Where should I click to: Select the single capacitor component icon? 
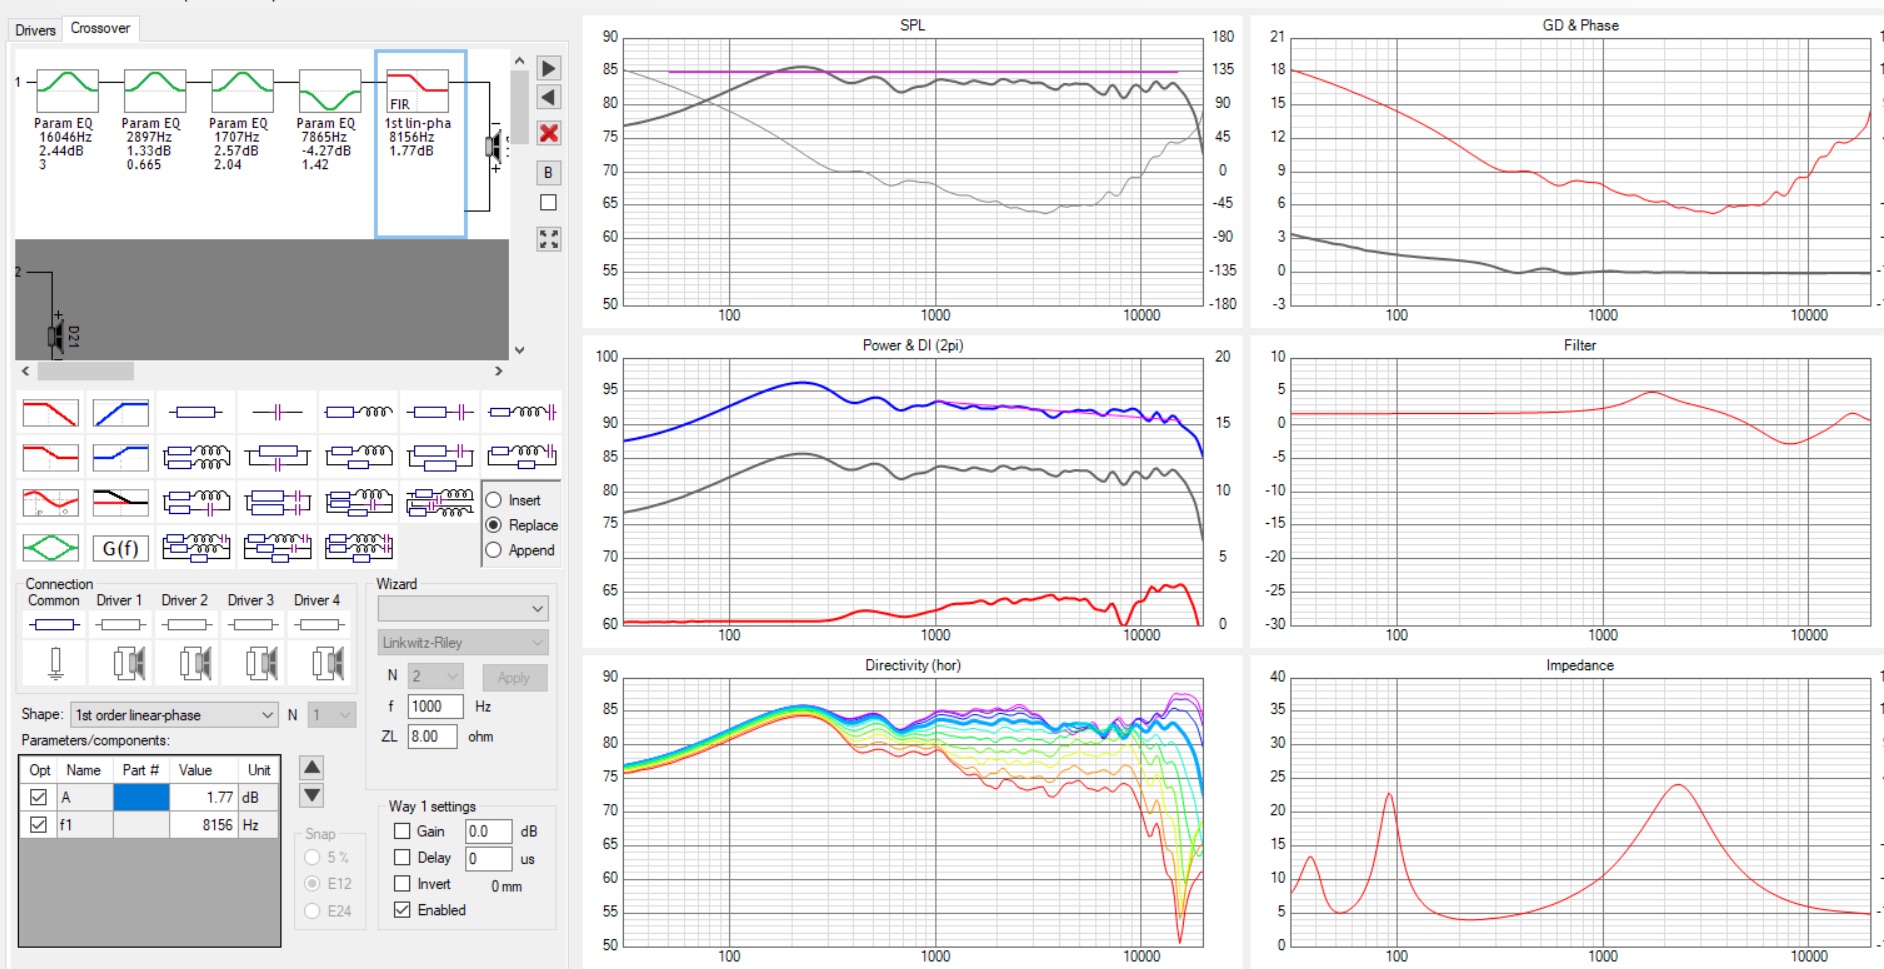tap(277, 412)
